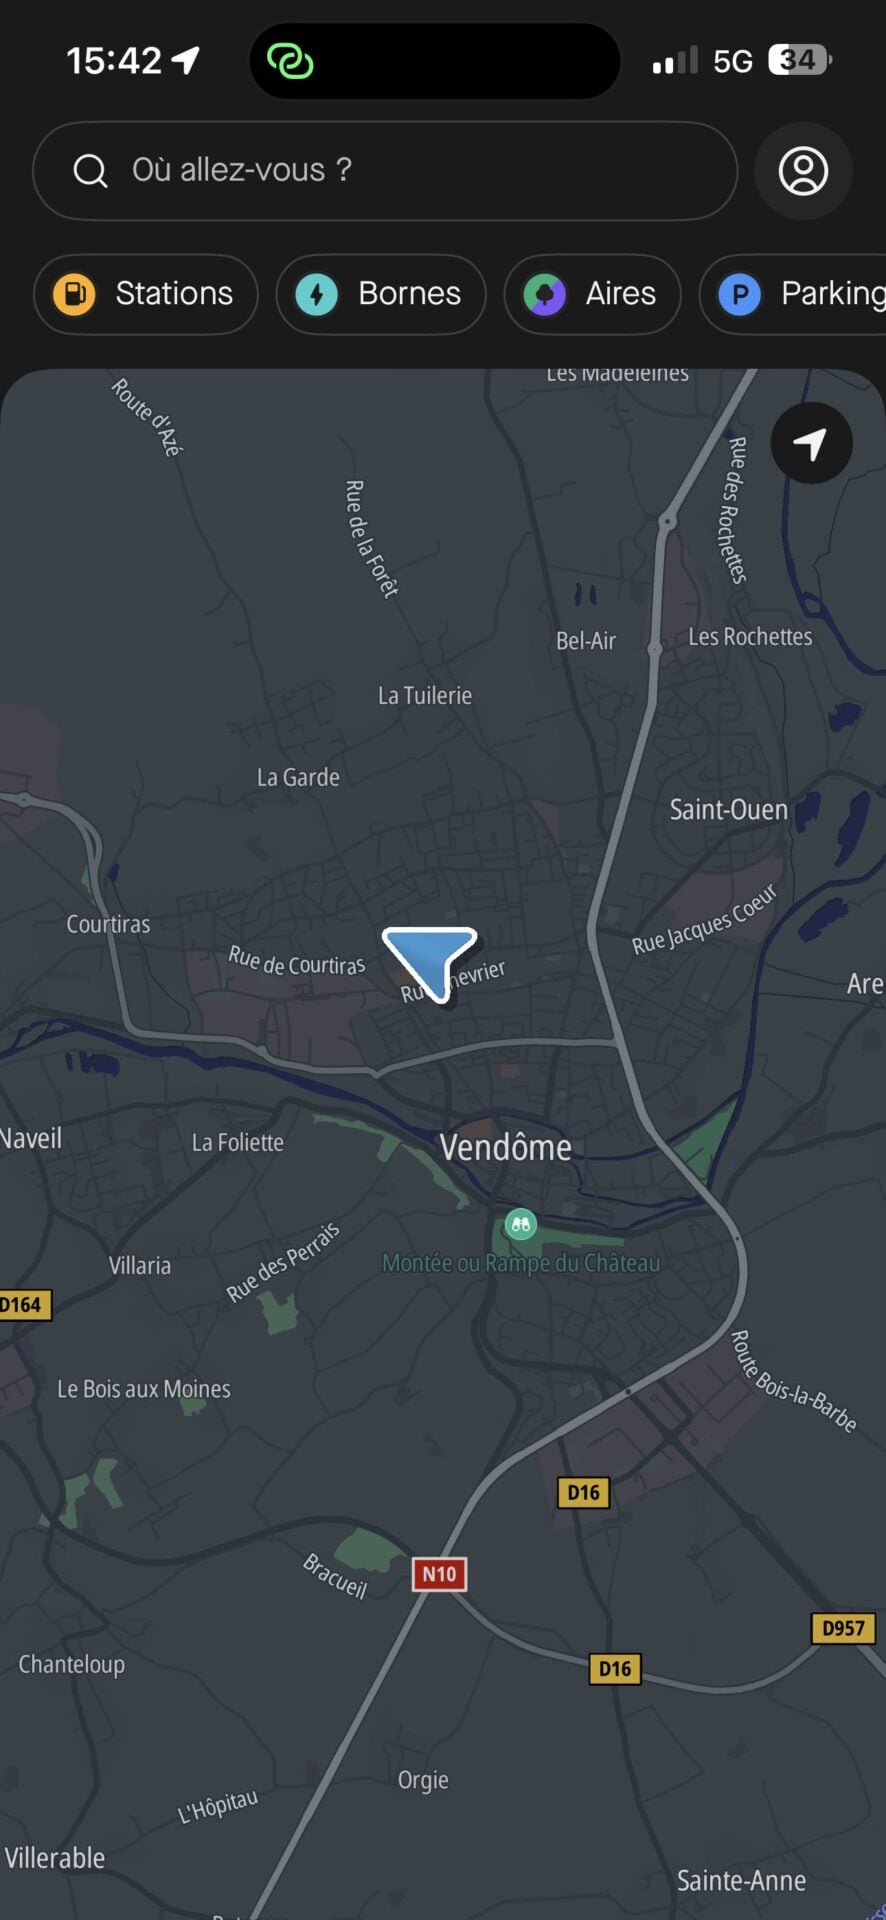Open the user profile icon
The width and height of the screenshot is (886, 1920).
803,171
